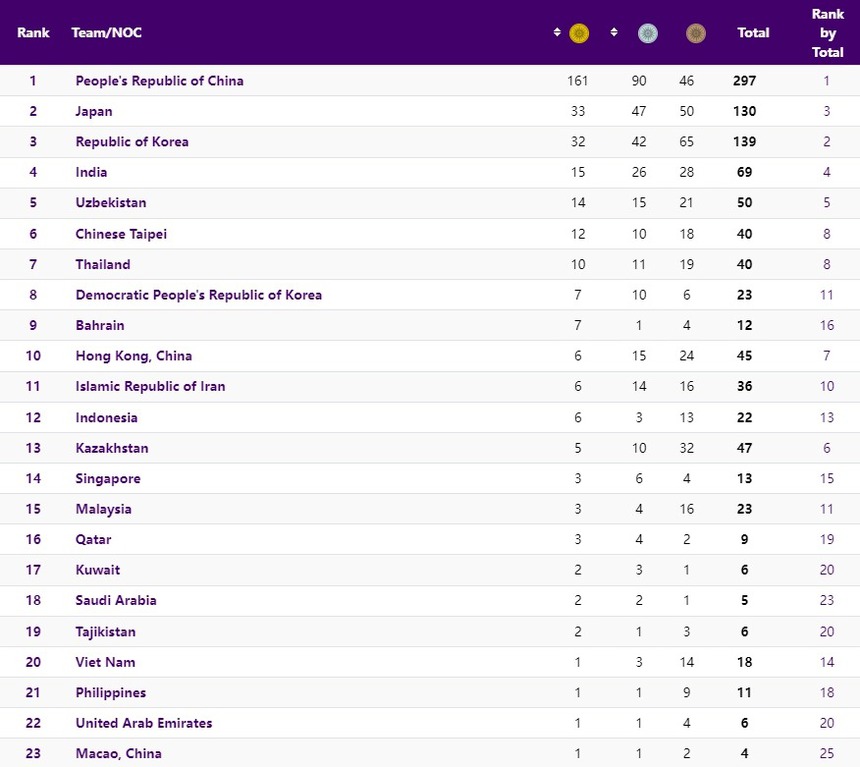Select Republic of Korea in the table

point(132,142)
